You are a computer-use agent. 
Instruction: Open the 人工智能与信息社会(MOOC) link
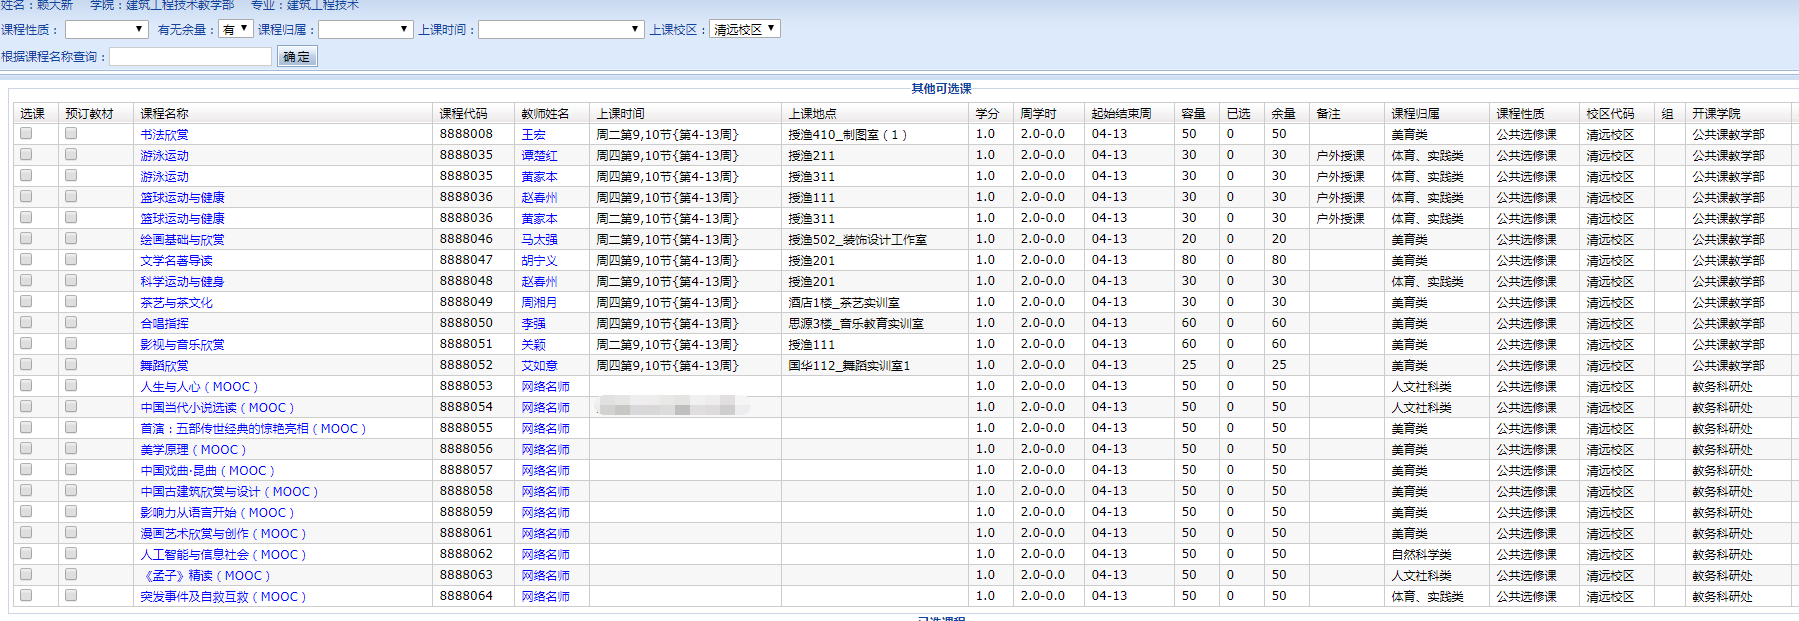223,555
